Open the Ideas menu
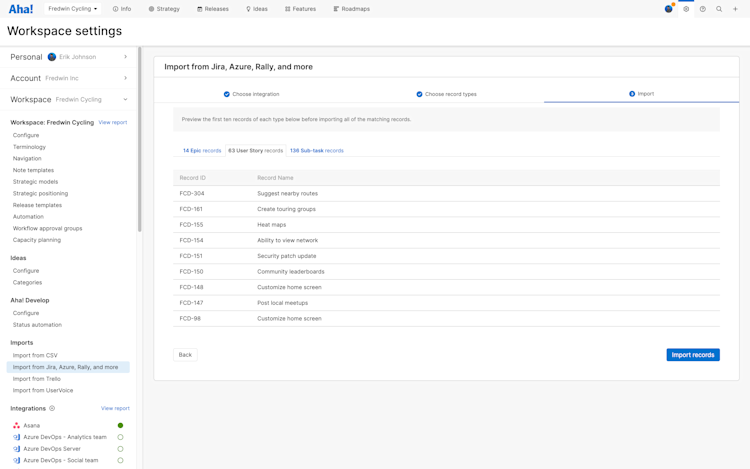Viewport: 750px width, 469px height. click(257, 9)
